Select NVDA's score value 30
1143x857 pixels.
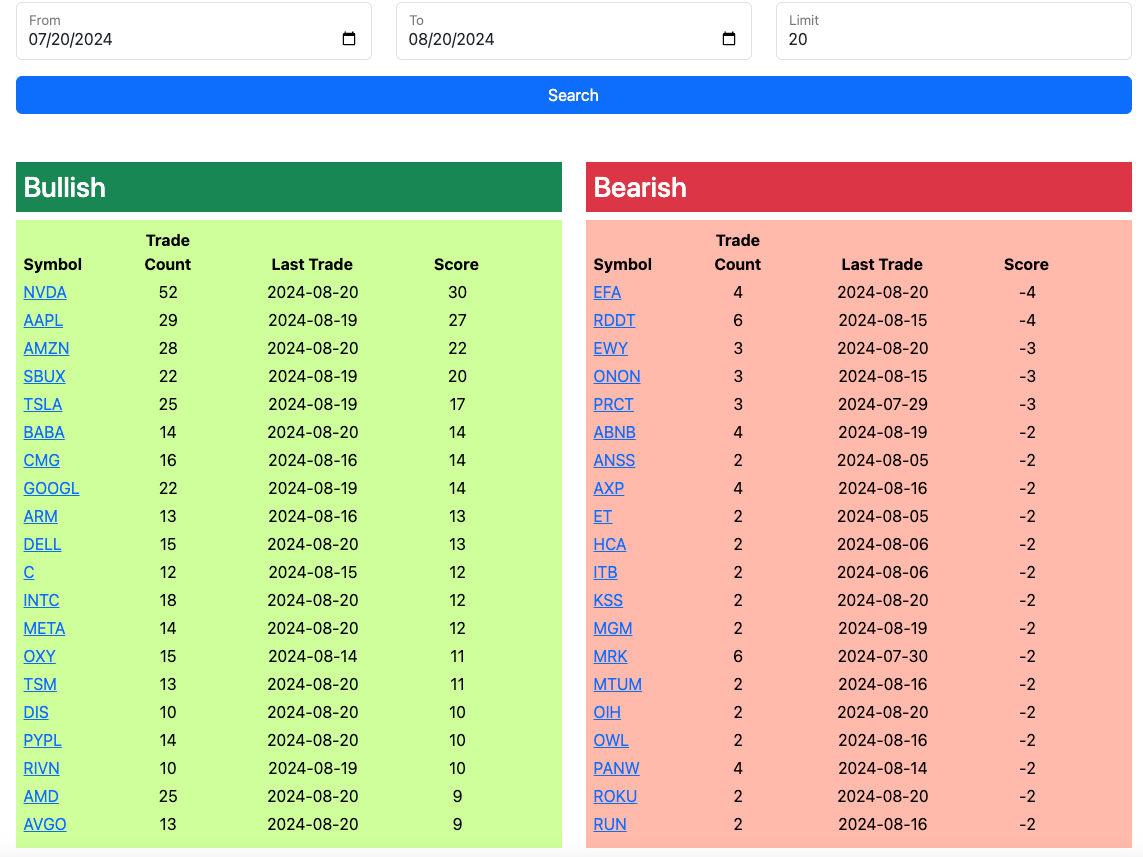(457, 292)
